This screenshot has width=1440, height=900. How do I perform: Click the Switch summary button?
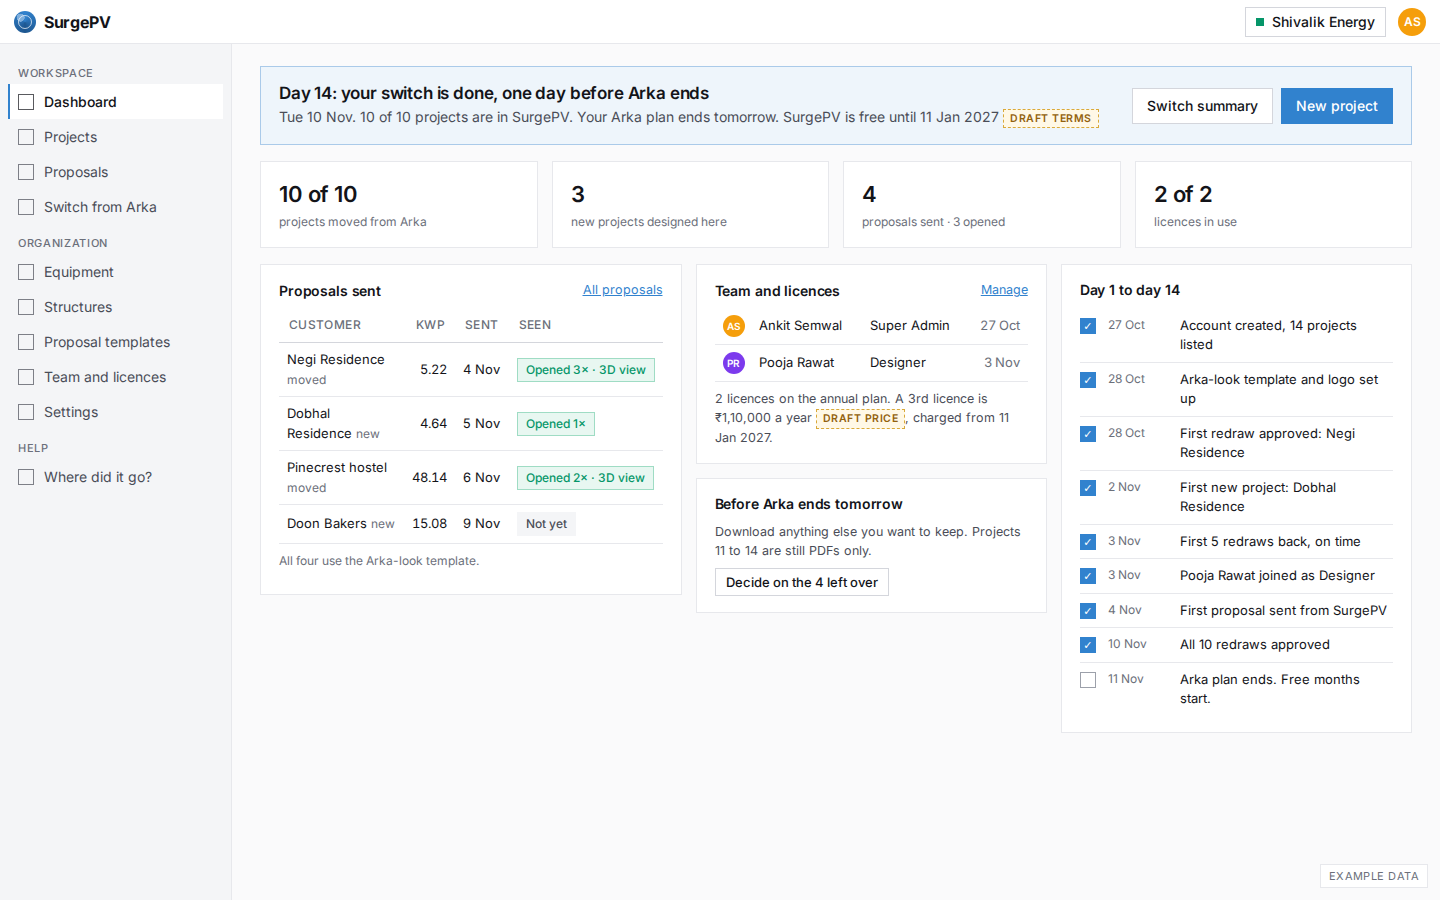pyautogui.click(x=1202, y=106)
